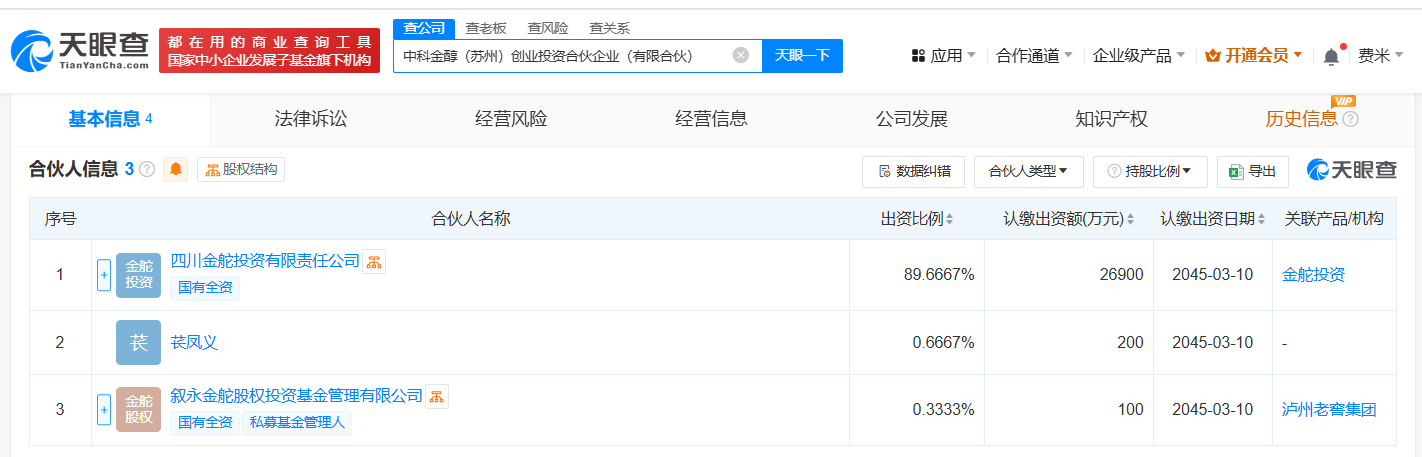Image resolution: width=1422 pixels, height=457 pixels.
Task: Open the 泸州老窖集团 link
Action: tap(1329, 409)
